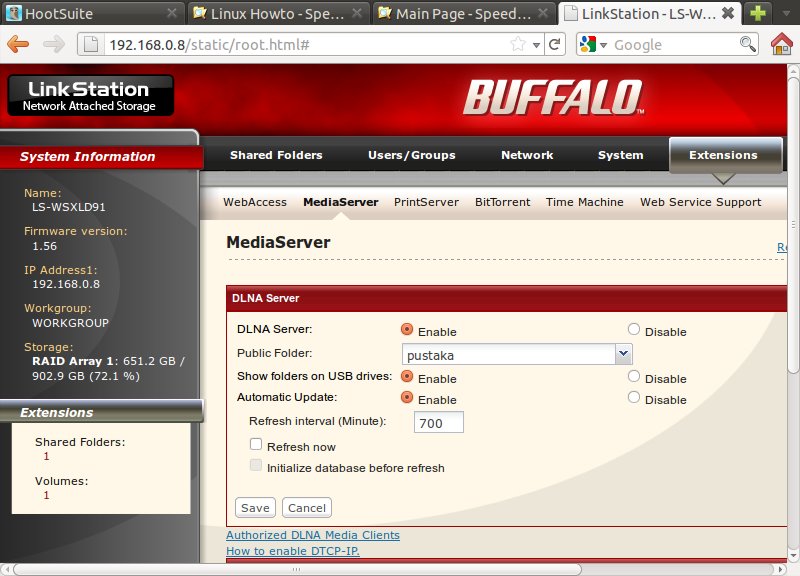Select Disable for DLNA Server
Screen dimensions: 800x576
click(634, 330)
